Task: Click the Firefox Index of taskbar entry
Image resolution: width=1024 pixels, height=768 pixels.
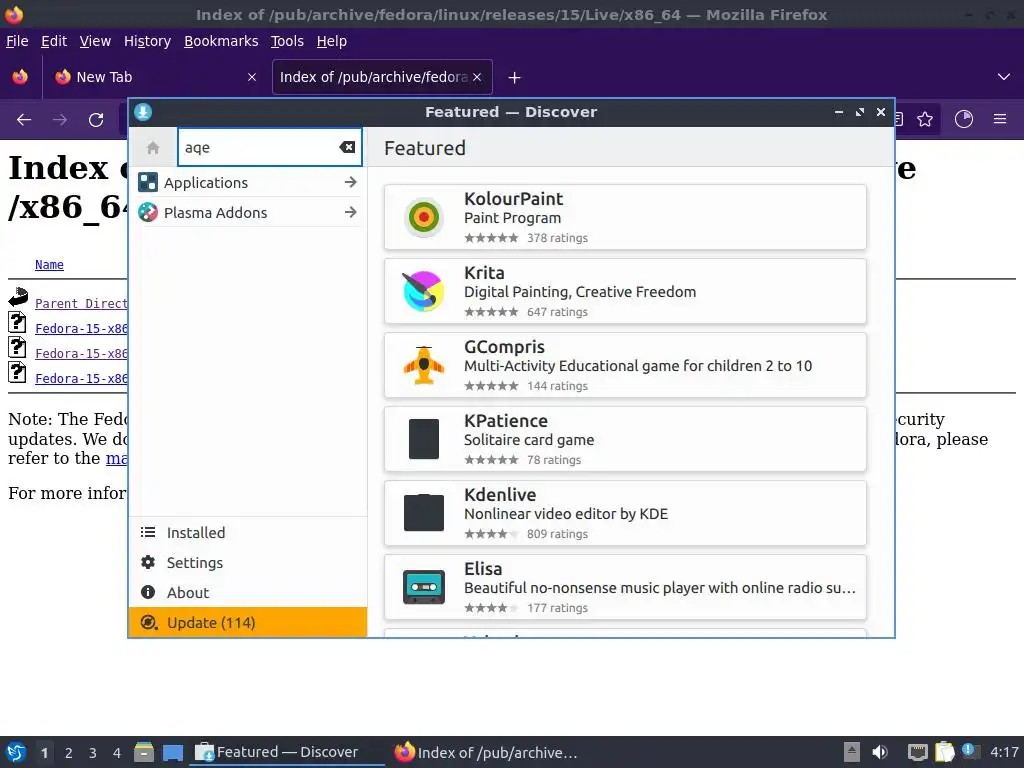Action: [x=487, y=752]
